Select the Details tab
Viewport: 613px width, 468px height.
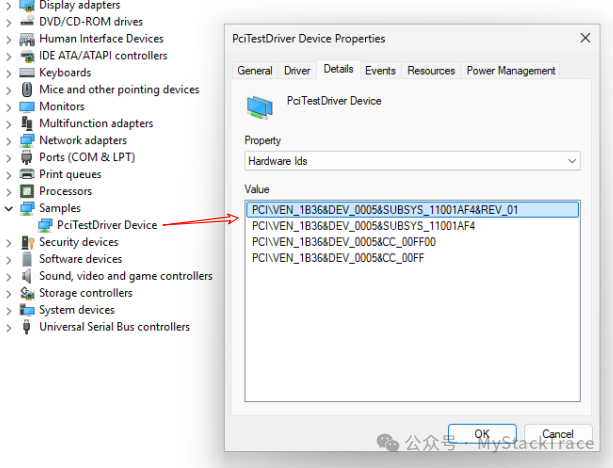click(x=339, y=69)
